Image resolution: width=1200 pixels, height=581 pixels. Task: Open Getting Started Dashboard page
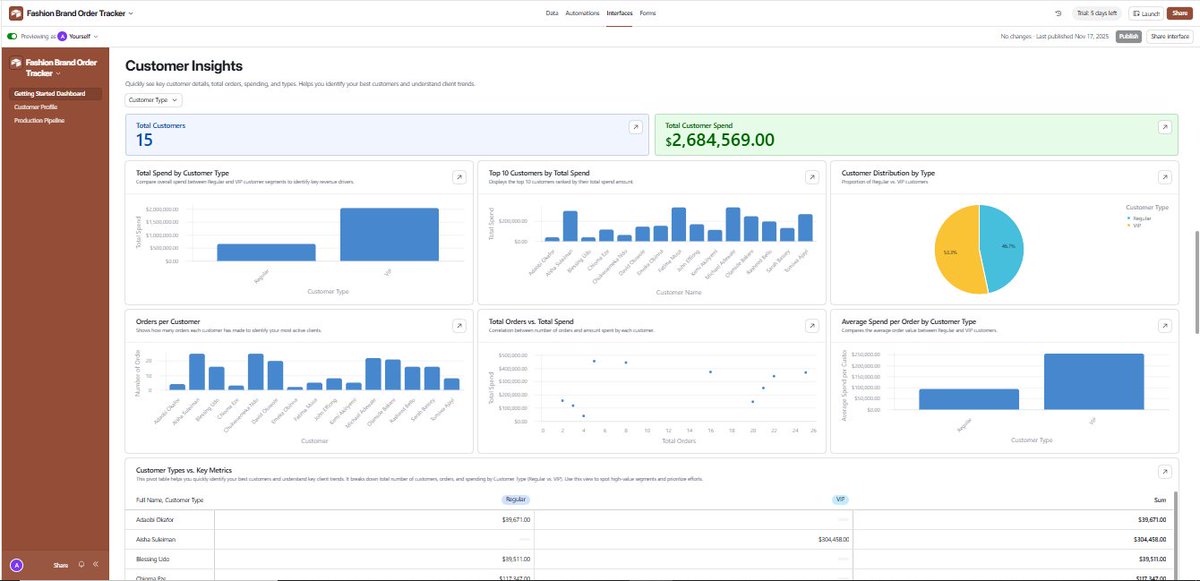coord(57,94)
